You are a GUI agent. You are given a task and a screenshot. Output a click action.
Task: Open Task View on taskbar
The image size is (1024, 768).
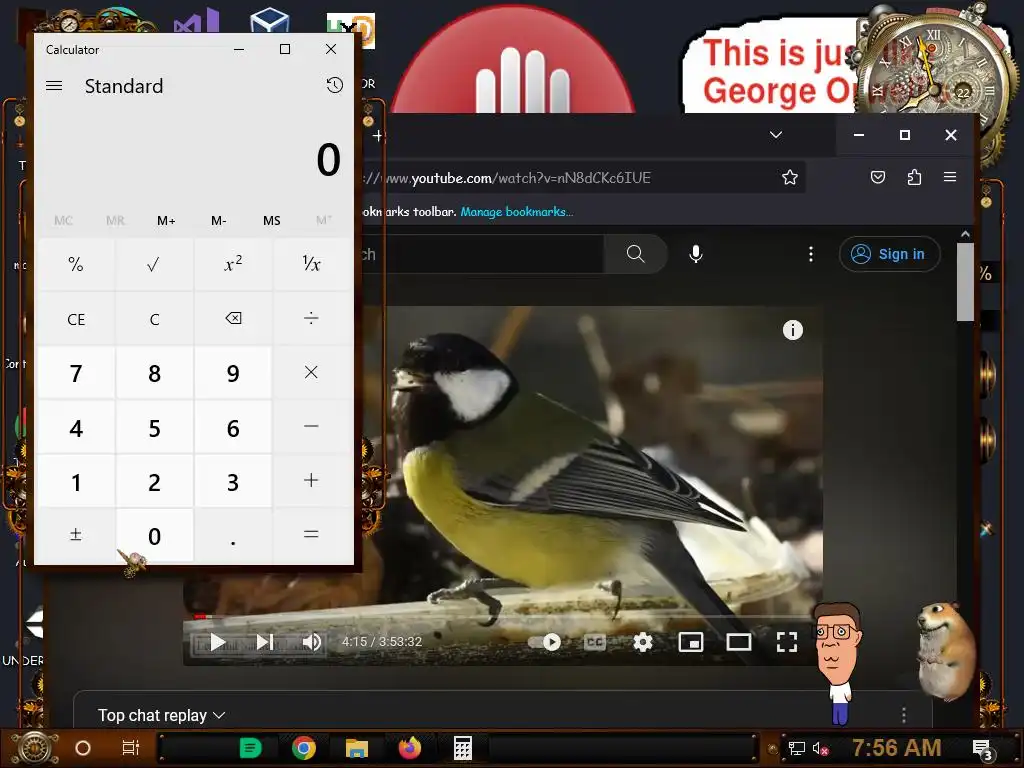[131, 748]
